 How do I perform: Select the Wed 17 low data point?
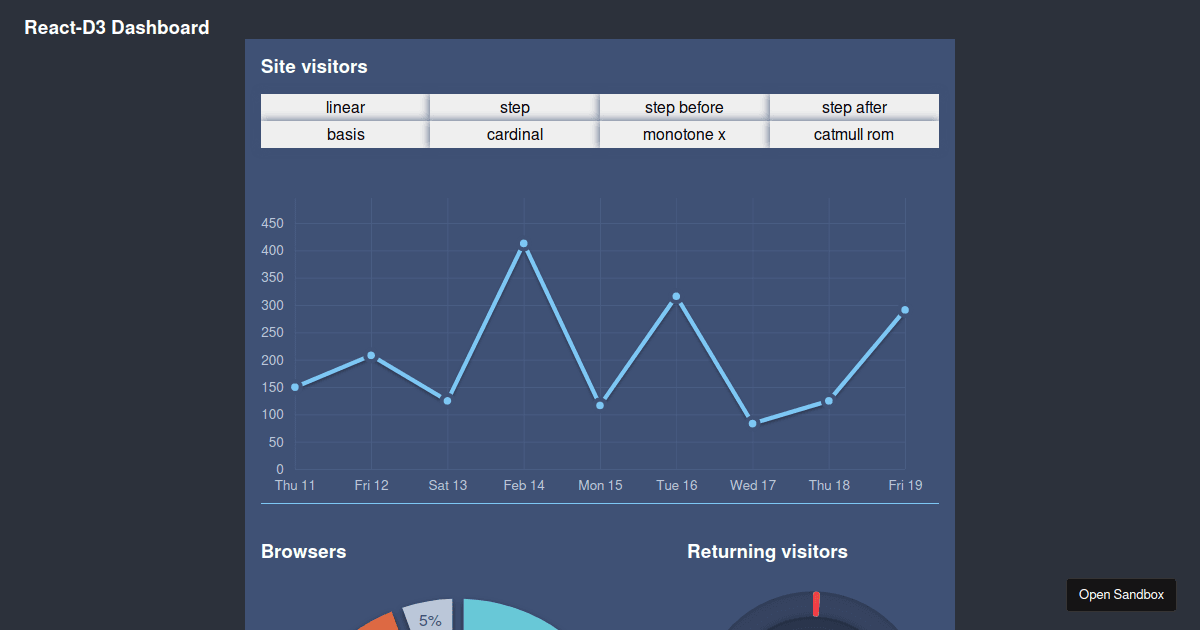(x=753, y=424)
